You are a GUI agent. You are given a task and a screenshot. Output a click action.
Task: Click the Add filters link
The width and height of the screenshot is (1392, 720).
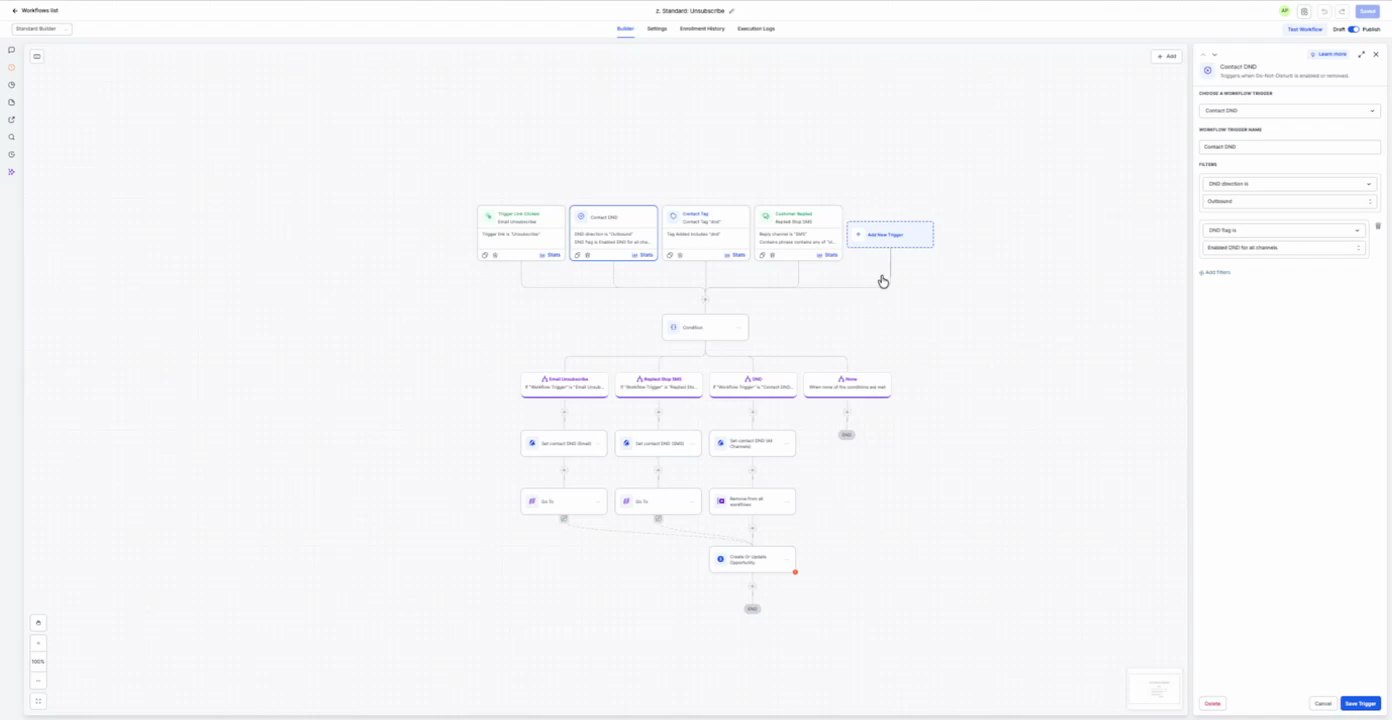1215,272
